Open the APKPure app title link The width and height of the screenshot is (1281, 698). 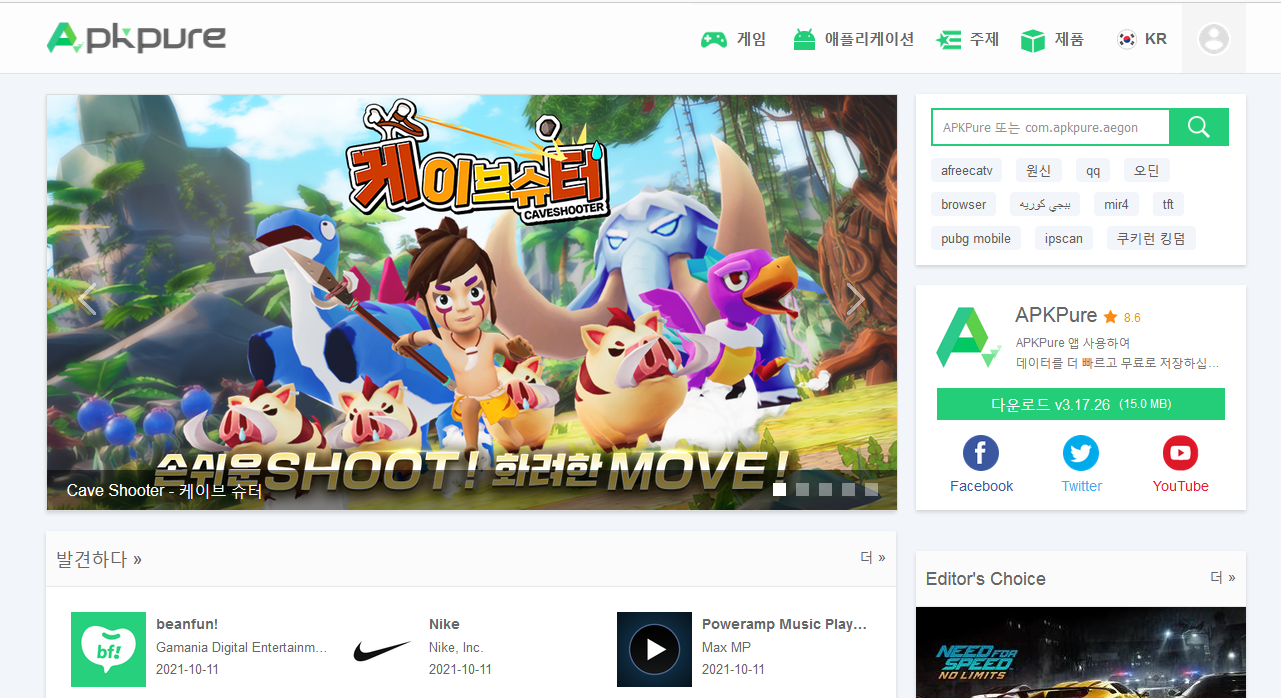coord(1056,315)
